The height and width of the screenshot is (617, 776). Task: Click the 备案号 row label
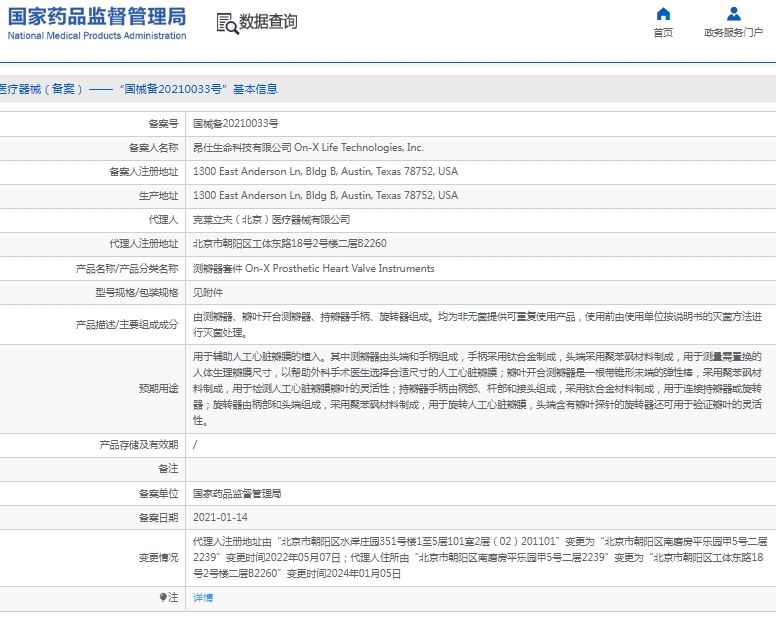(163, 124)
